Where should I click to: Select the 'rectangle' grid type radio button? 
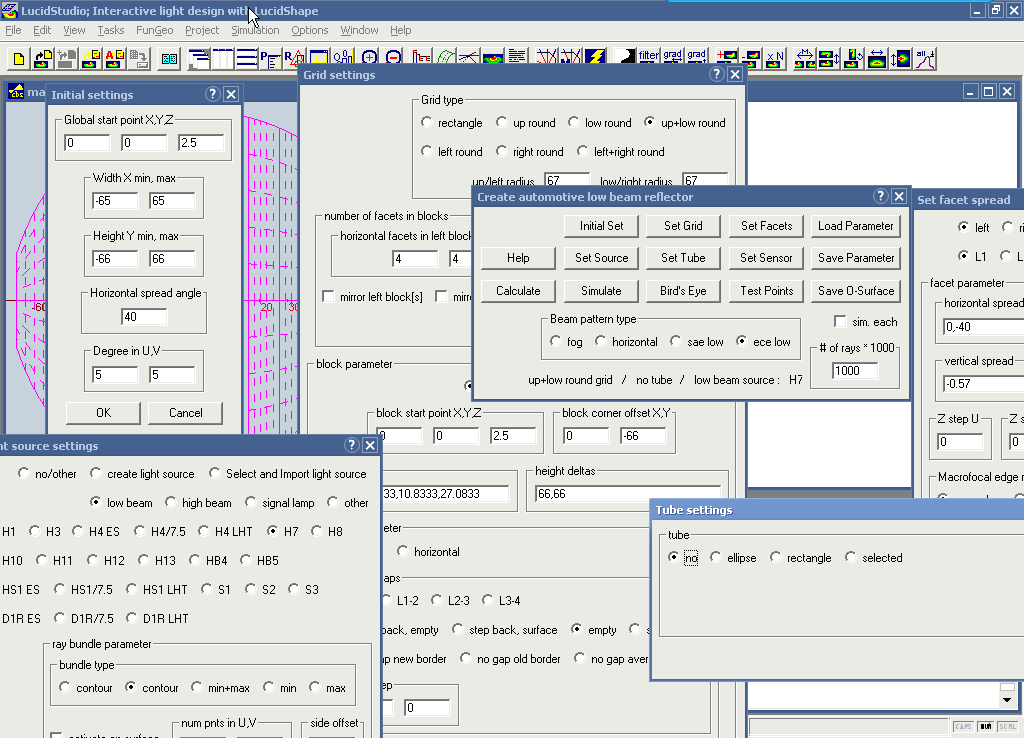coord(426,122)
